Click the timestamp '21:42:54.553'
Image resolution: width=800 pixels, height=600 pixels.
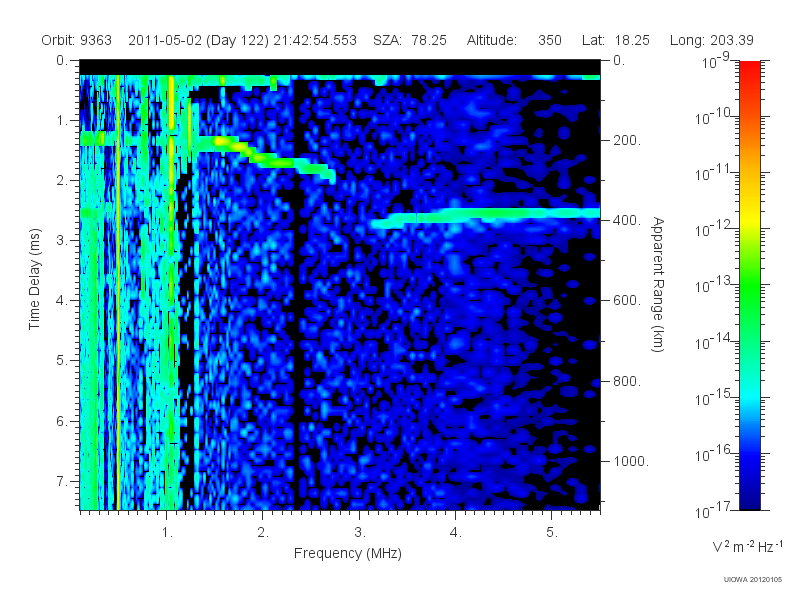[315, 40]
